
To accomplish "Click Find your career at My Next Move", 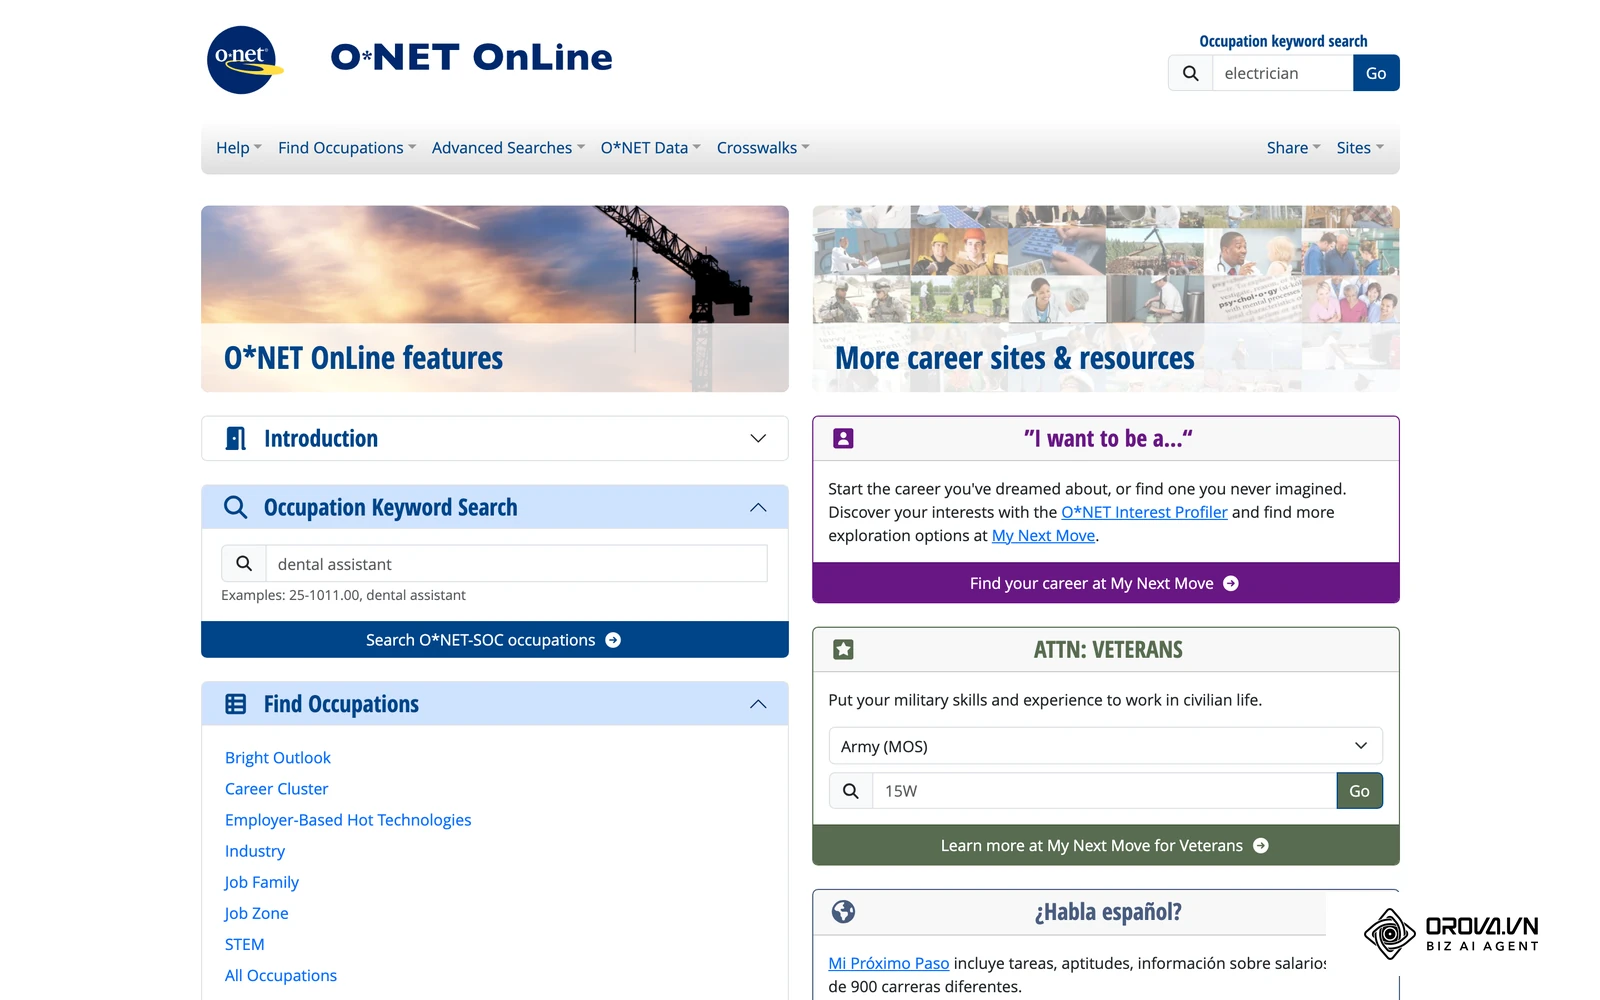I will point(1106,583).
